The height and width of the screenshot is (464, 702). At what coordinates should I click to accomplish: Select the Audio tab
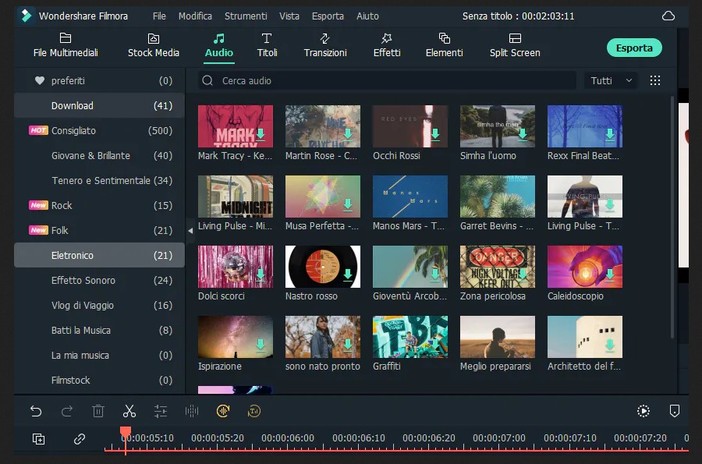[x=219, y=45]
